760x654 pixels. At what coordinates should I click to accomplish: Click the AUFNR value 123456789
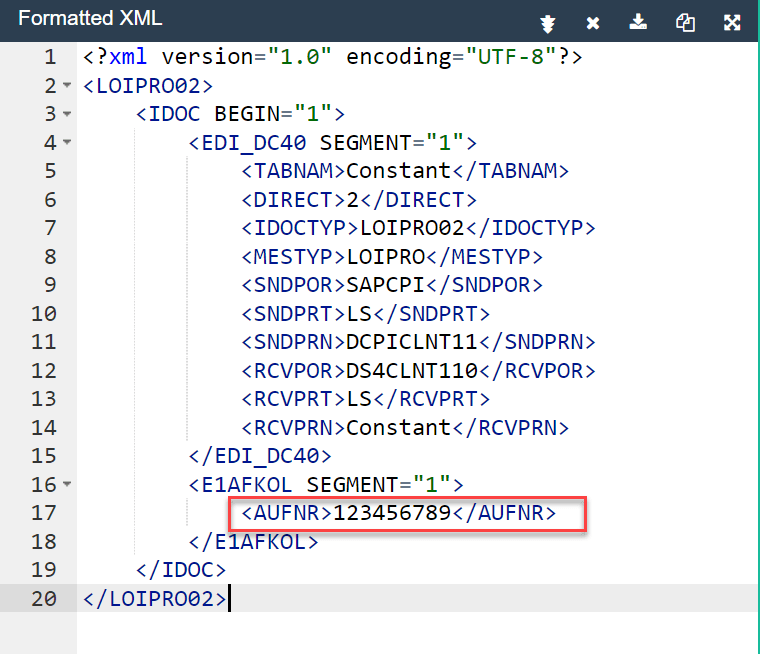[x=393, y=514]
